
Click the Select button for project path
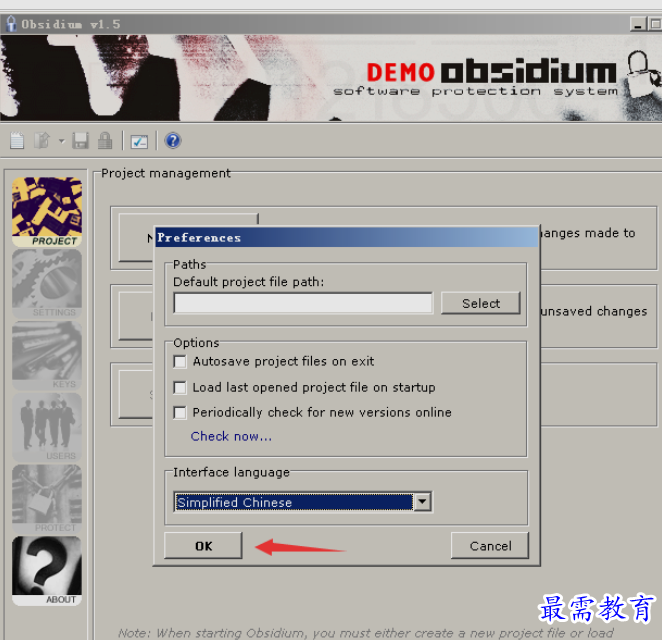(480, 303)
